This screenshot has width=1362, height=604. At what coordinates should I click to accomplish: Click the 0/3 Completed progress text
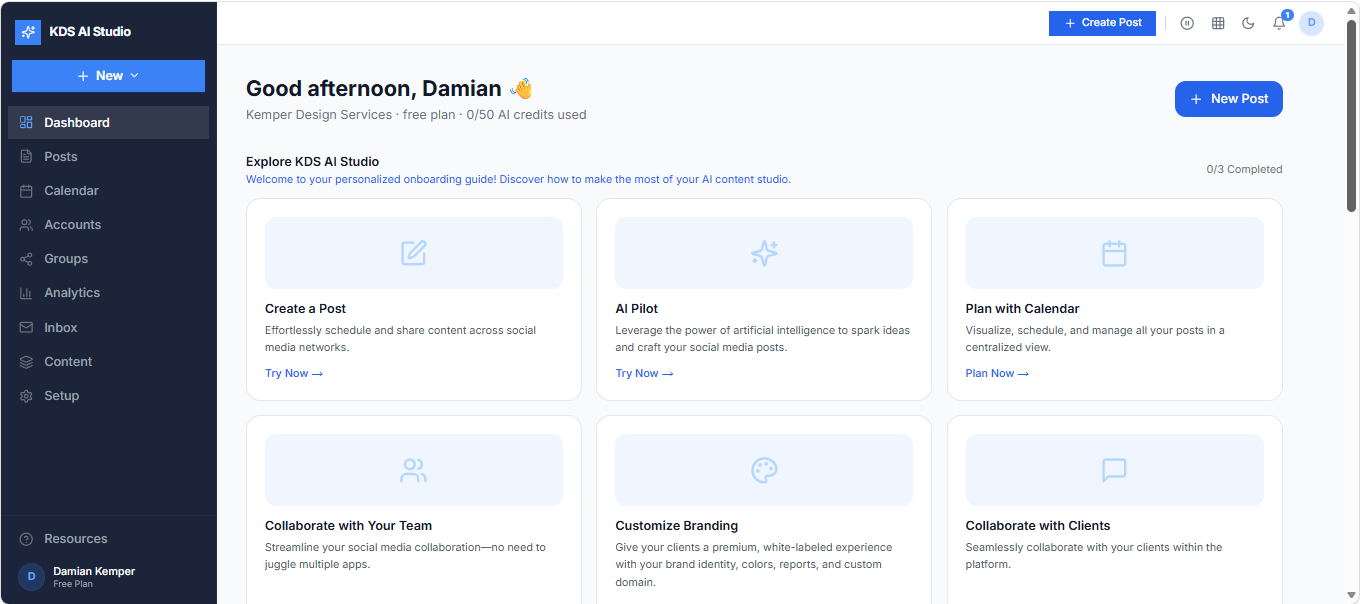[1244, 170]
